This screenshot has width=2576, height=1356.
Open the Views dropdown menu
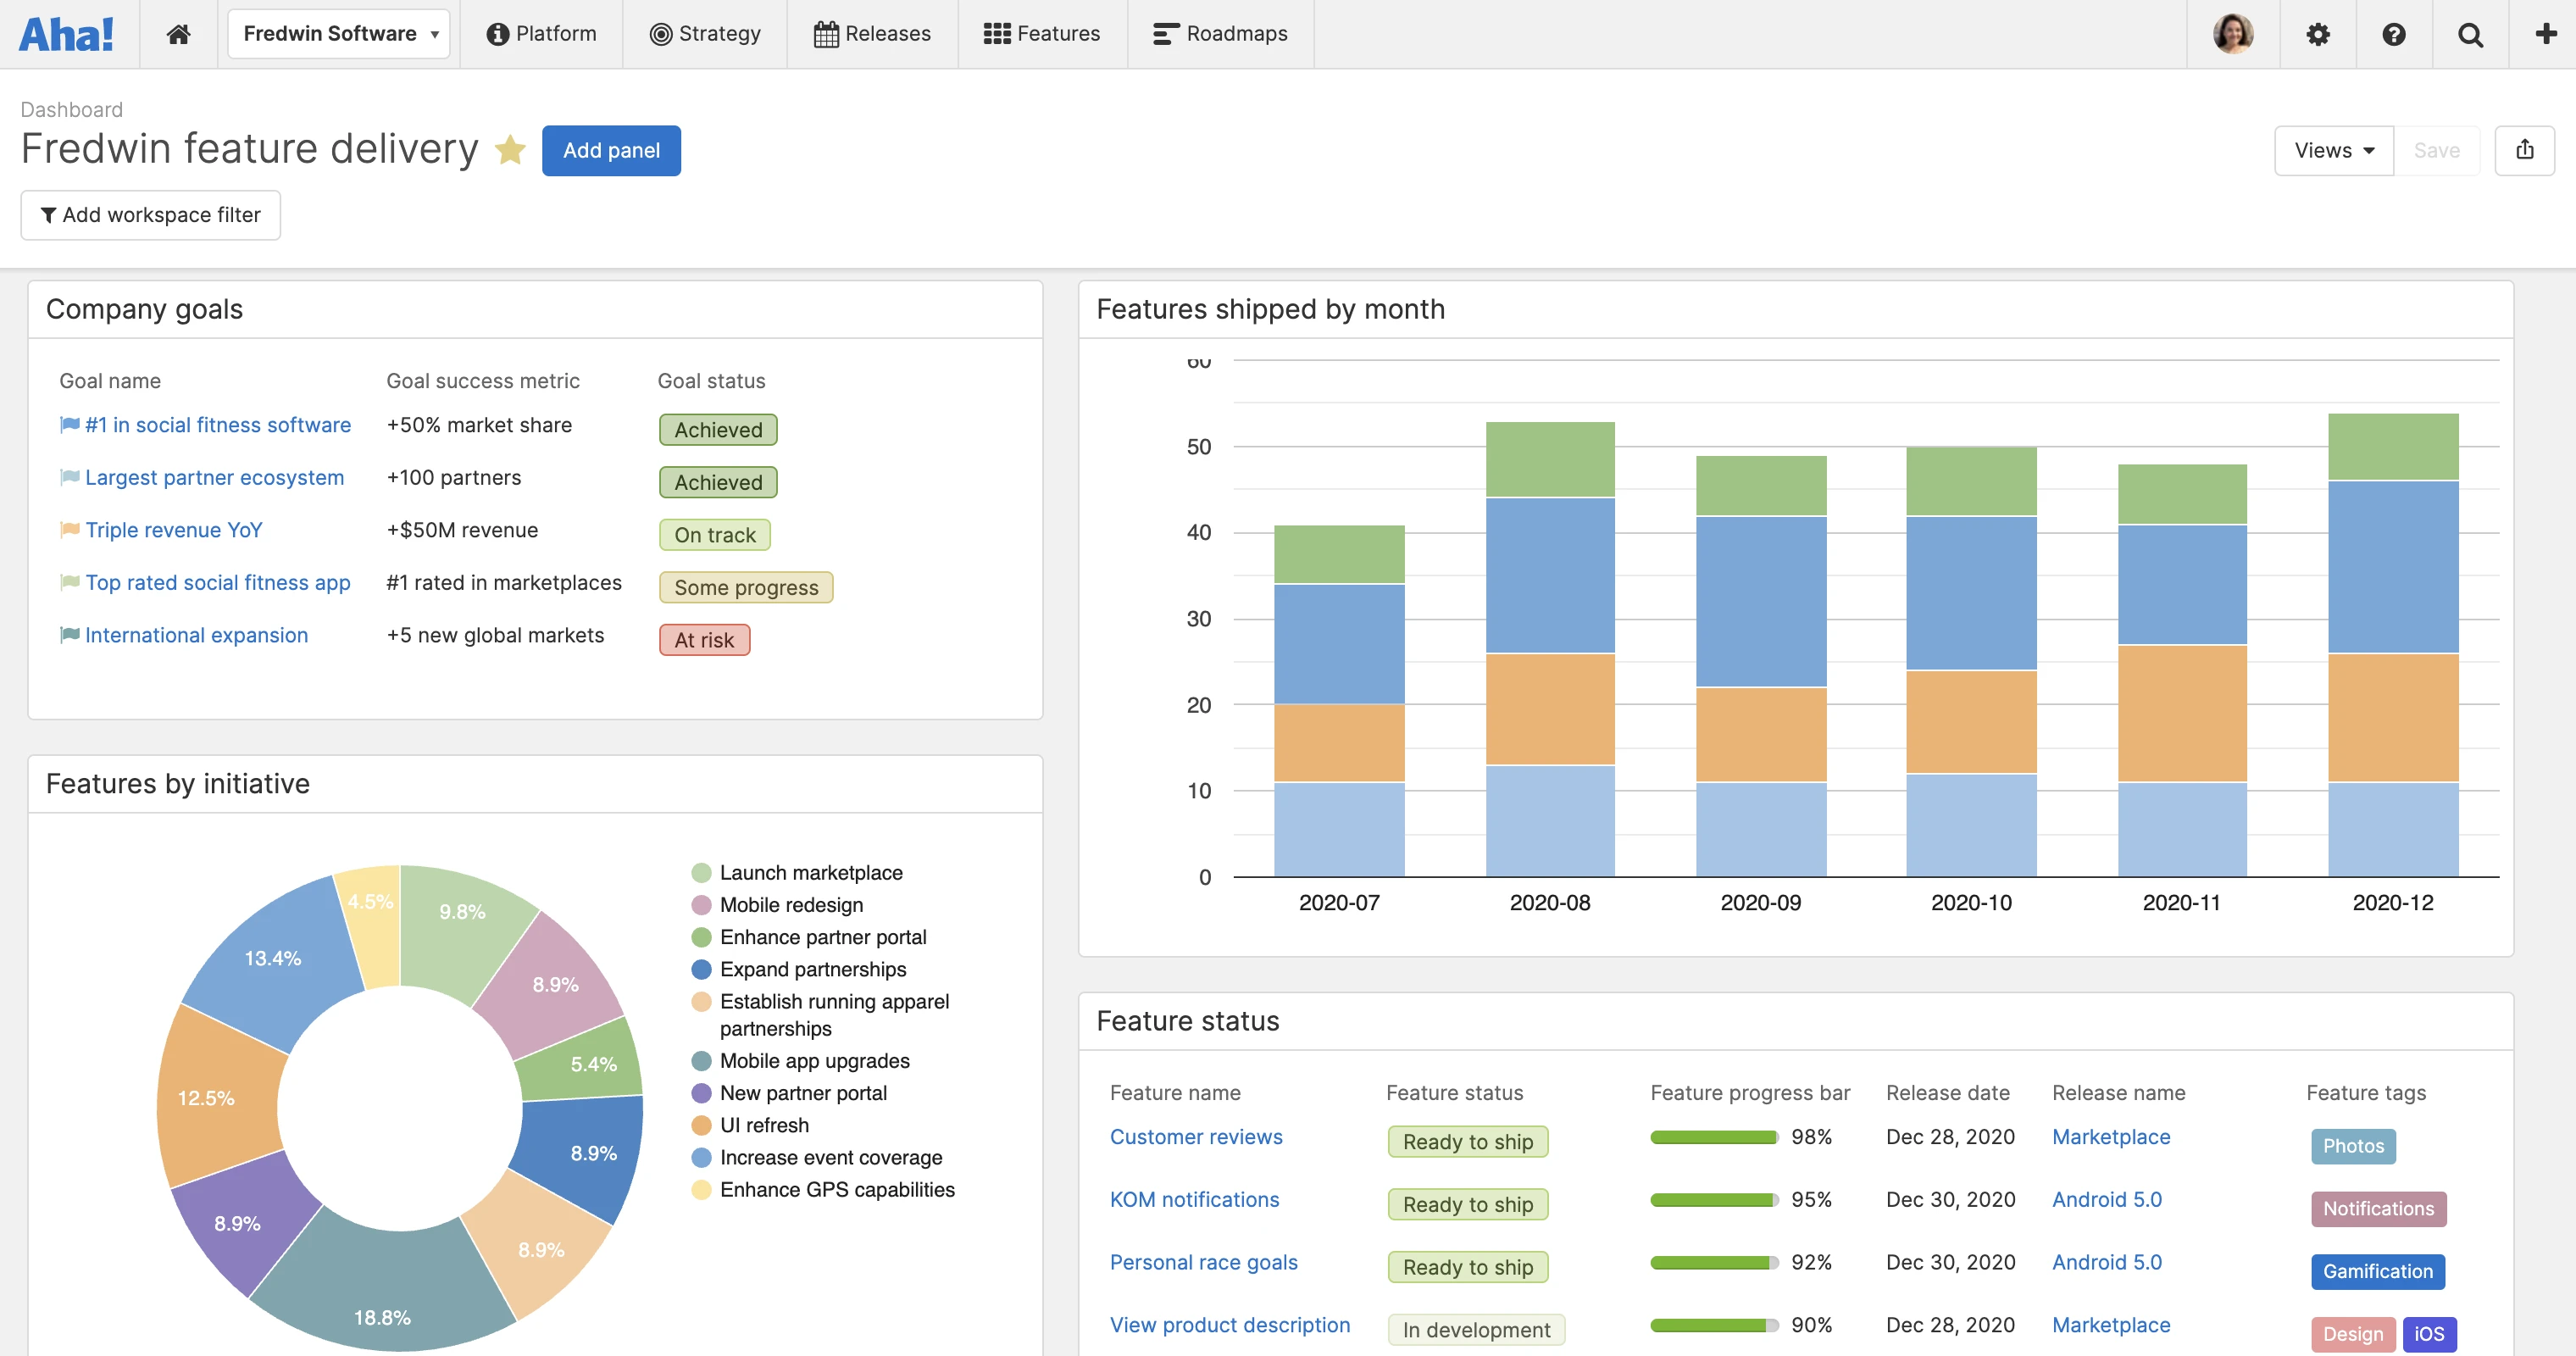click(2333, 150)
